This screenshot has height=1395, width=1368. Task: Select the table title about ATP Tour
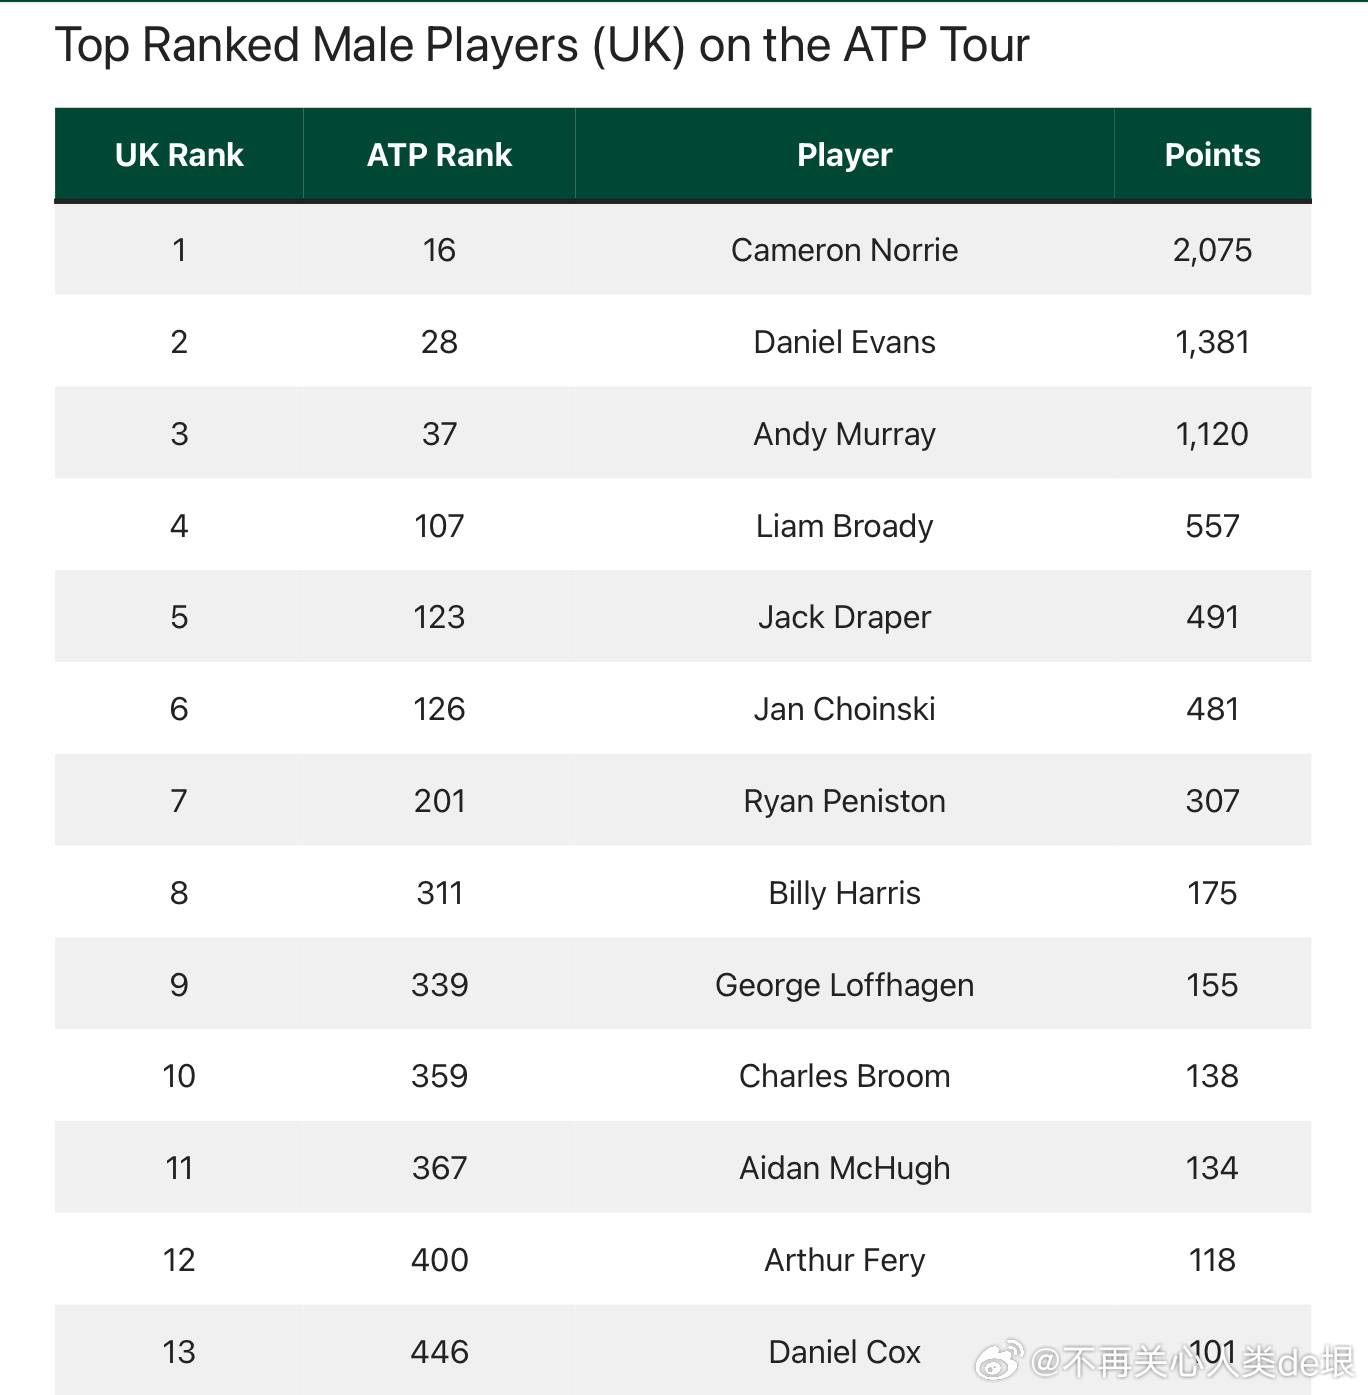point(541,45)
